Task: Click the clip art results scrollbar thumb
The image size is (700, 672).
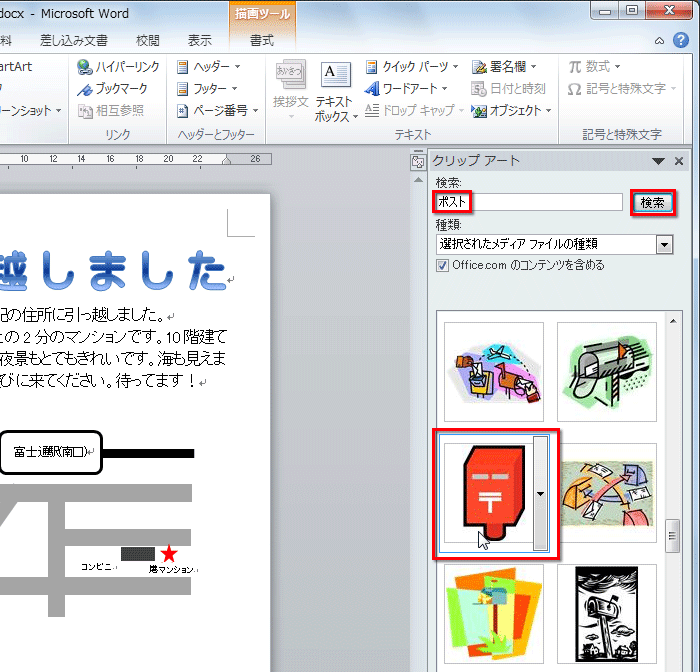Action: click(x=672, y=536)
